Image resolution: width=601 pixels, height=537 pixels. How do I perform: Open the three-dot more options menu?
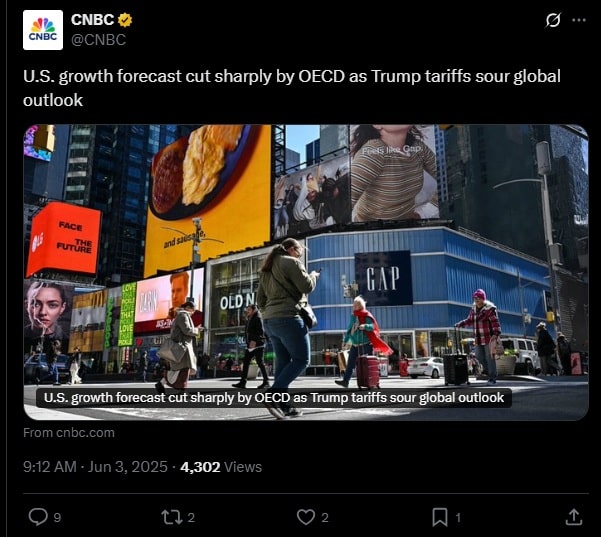pos(579,20)
